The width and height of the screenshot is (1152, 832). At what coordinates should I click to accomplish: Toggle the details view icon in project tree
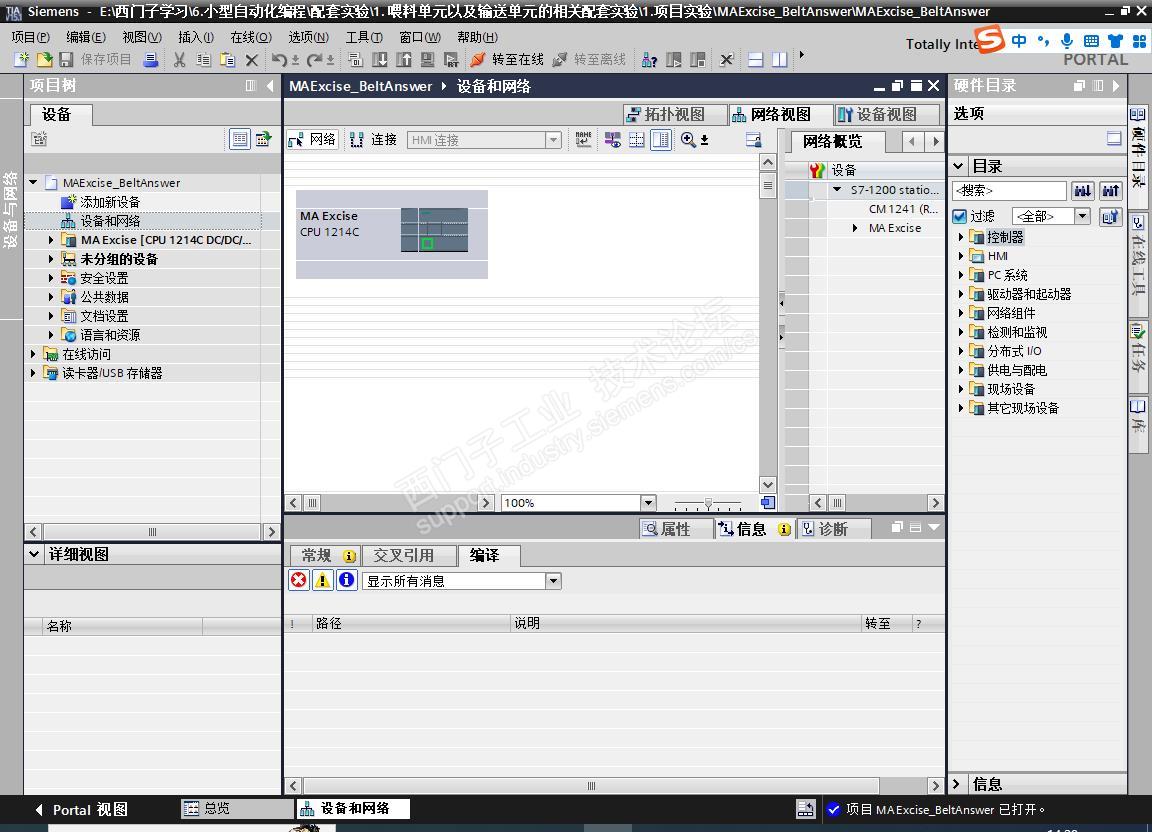[240, 139]
